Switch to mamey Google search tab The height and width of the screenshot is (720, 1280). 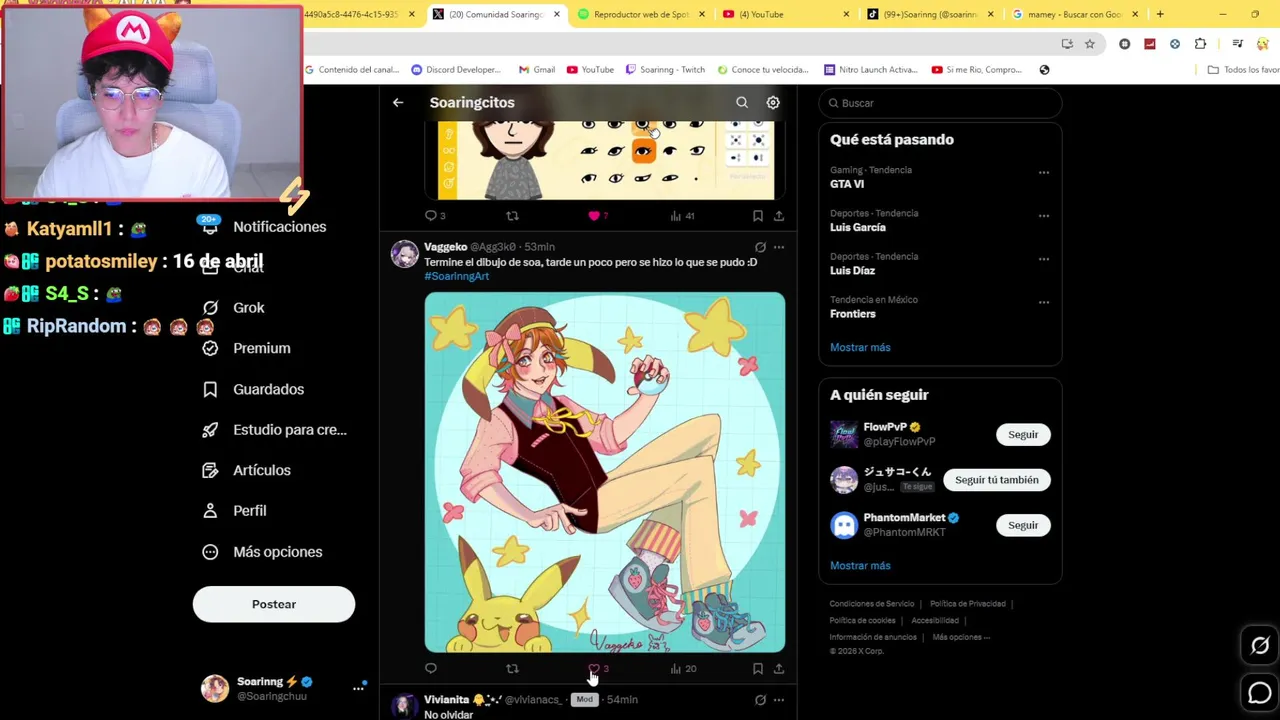(x=1074, y=14)
